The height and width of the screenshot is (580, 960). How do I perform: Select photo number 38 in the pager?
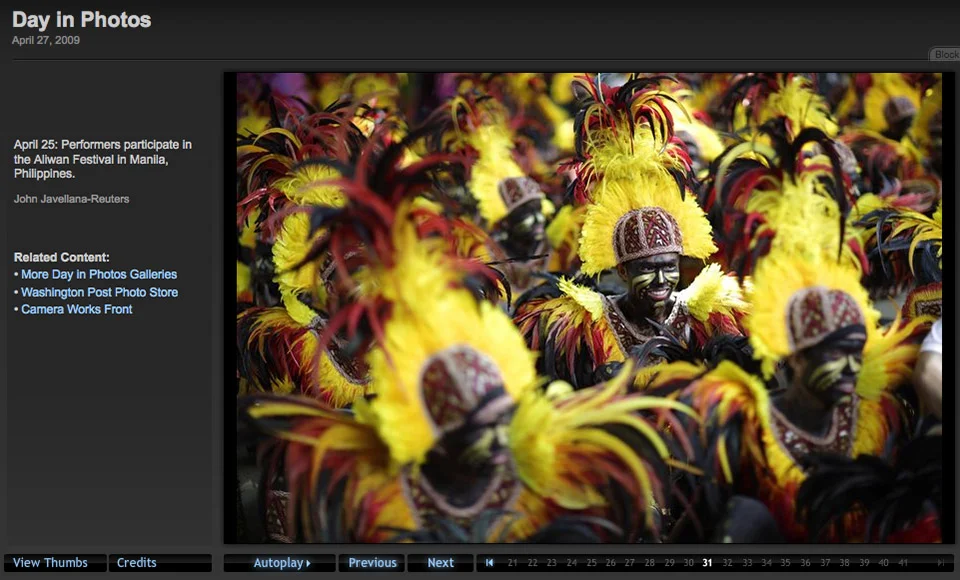[x=844, y=563]
